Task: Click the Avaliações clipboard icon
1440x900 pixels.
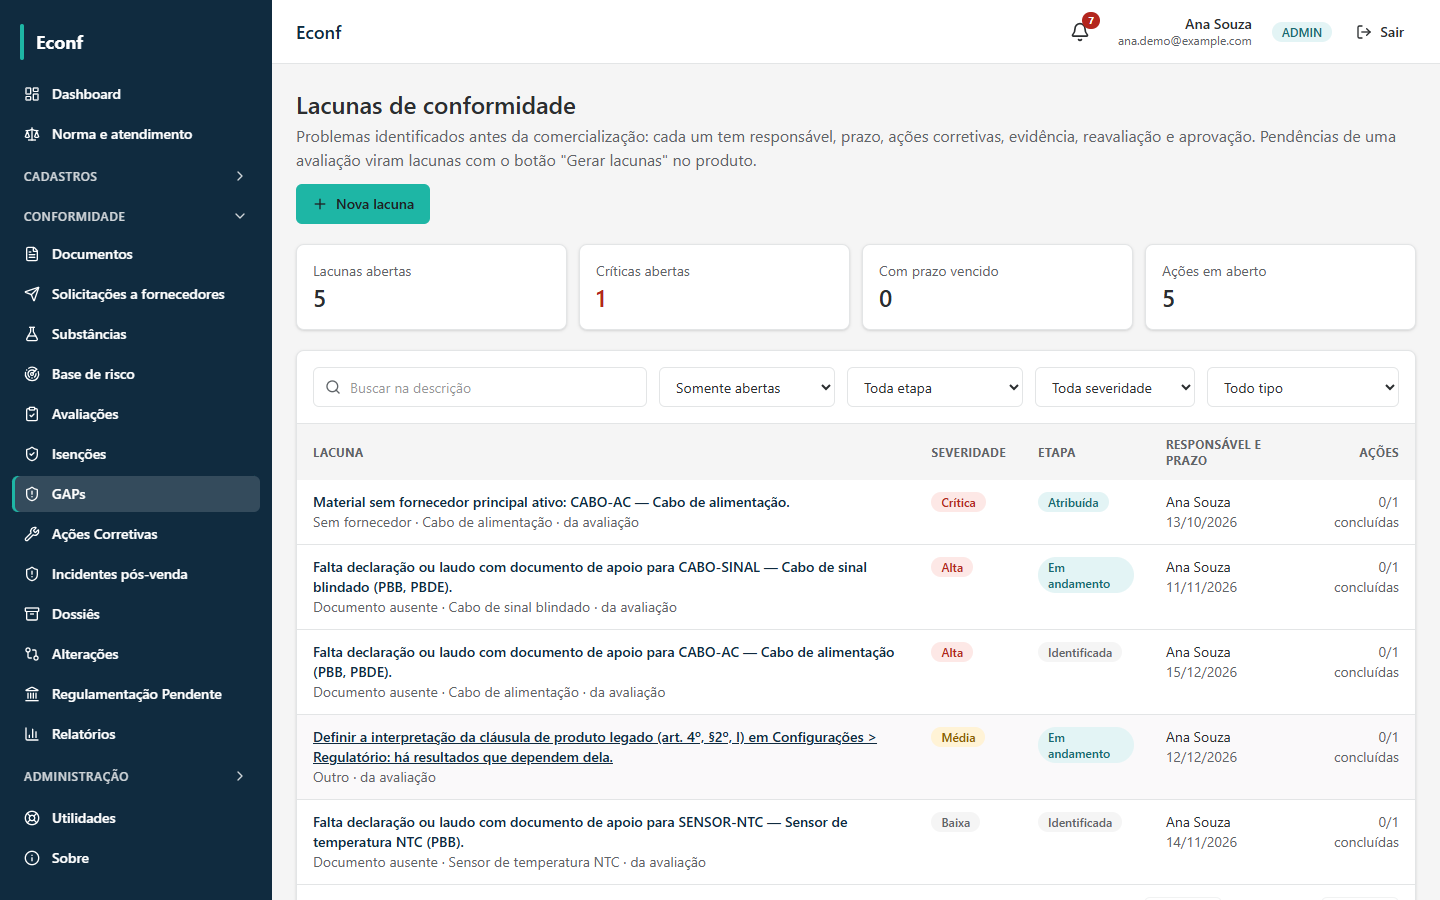Action: click(x=32, y=414)
